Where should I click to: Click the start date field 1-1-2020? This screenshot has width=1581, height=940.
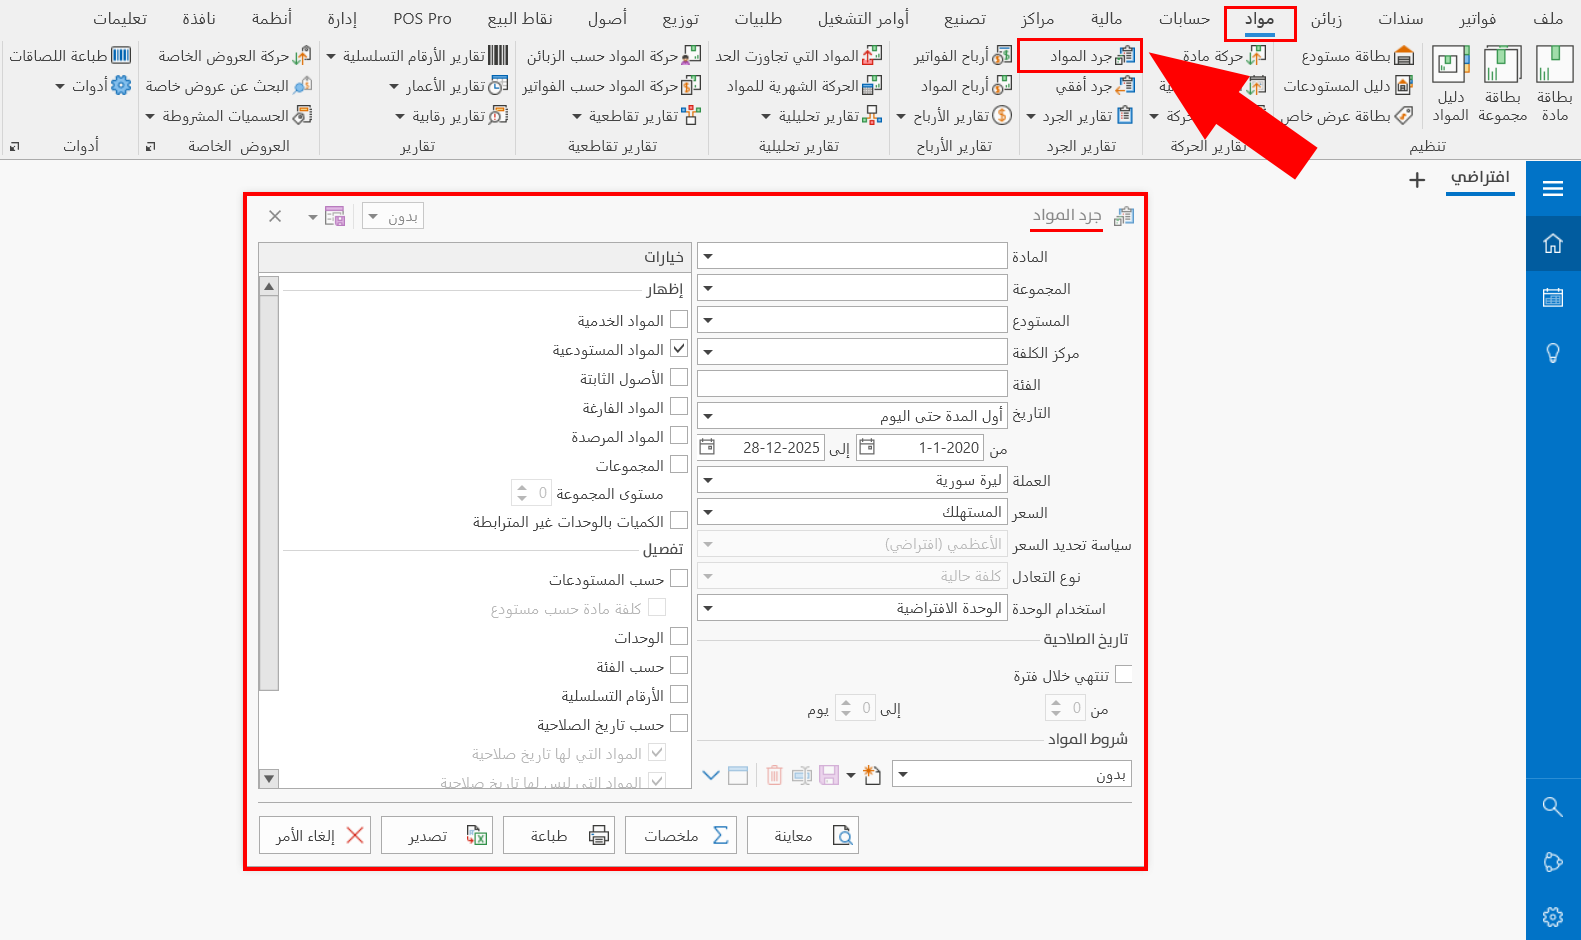click(x=918, y=448)
